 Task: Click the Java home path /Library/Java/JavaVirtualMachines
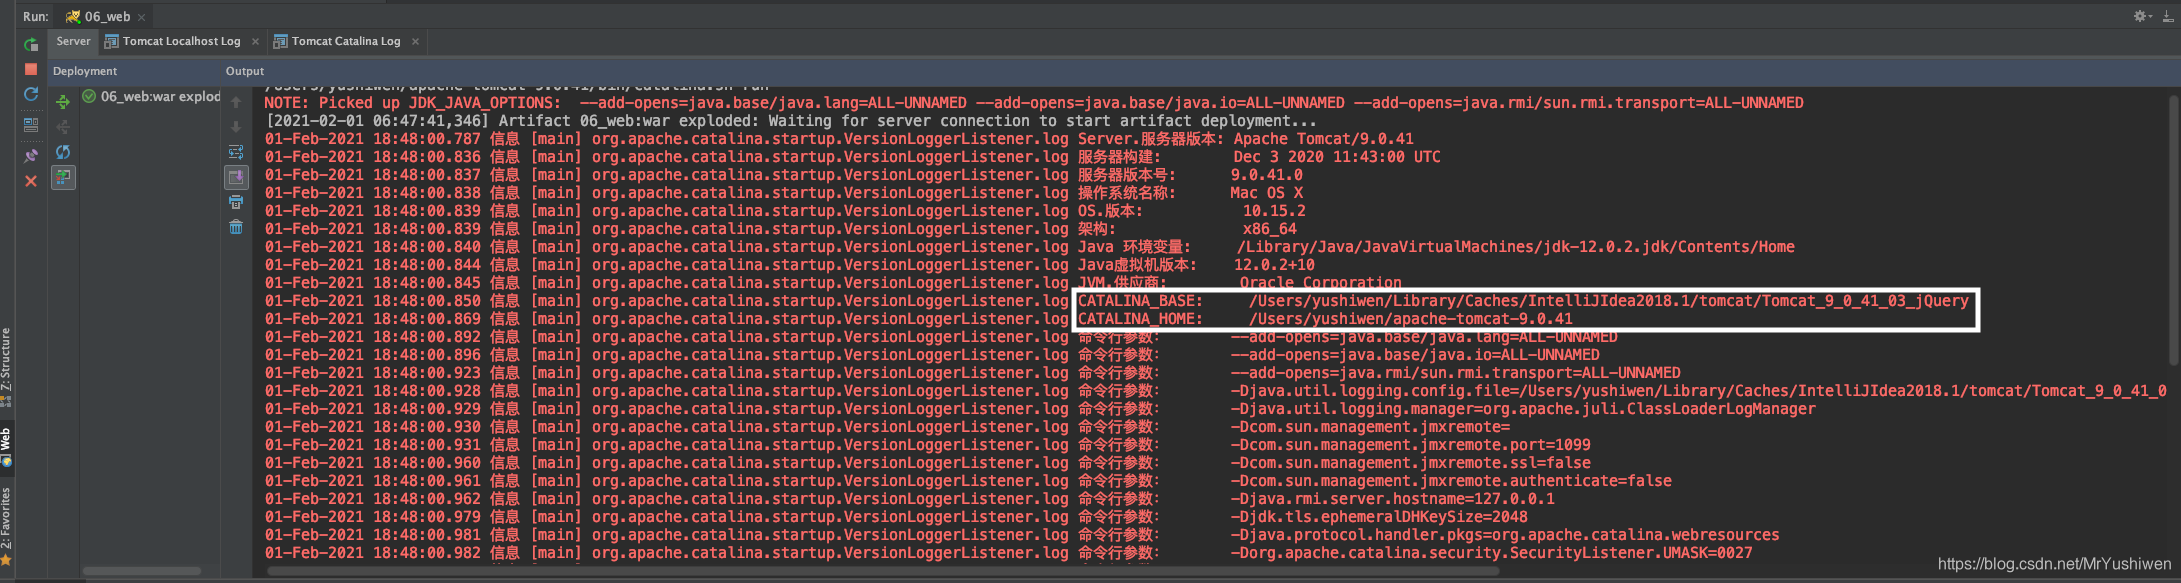click(1516, 247)
